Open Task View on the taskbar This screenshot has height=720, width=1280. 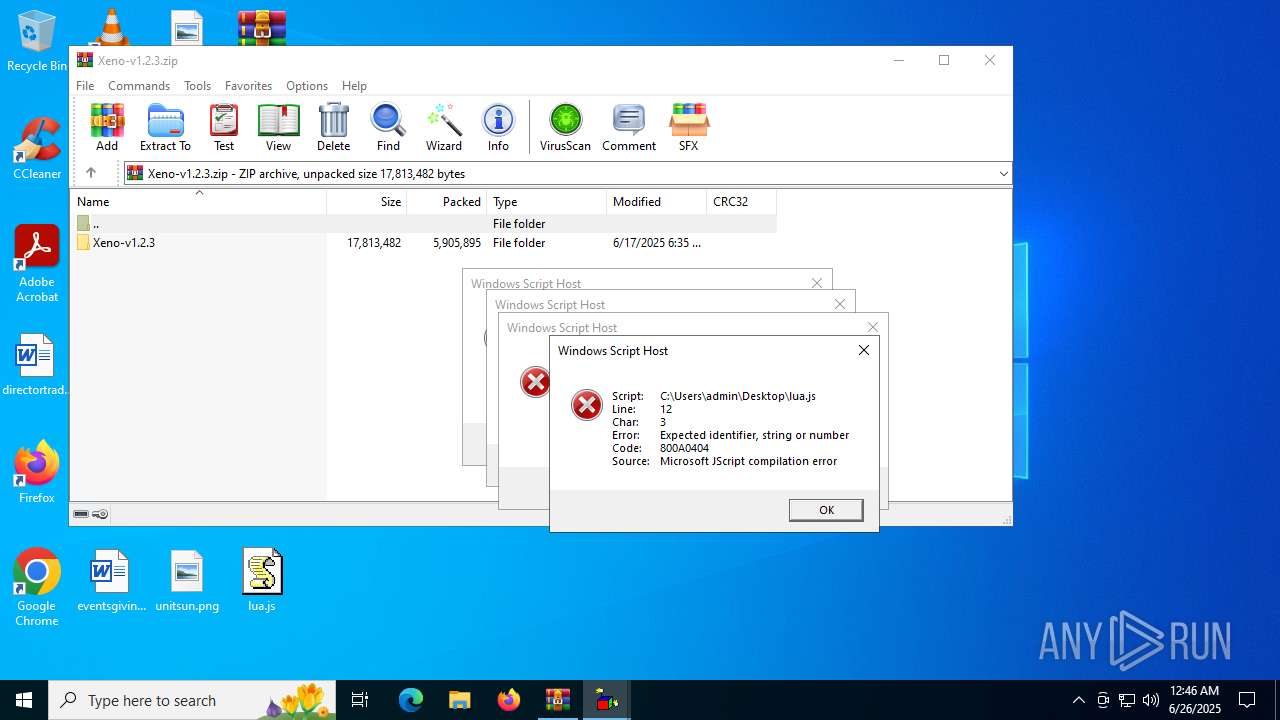pyautogui.click(x=360, y=700)
